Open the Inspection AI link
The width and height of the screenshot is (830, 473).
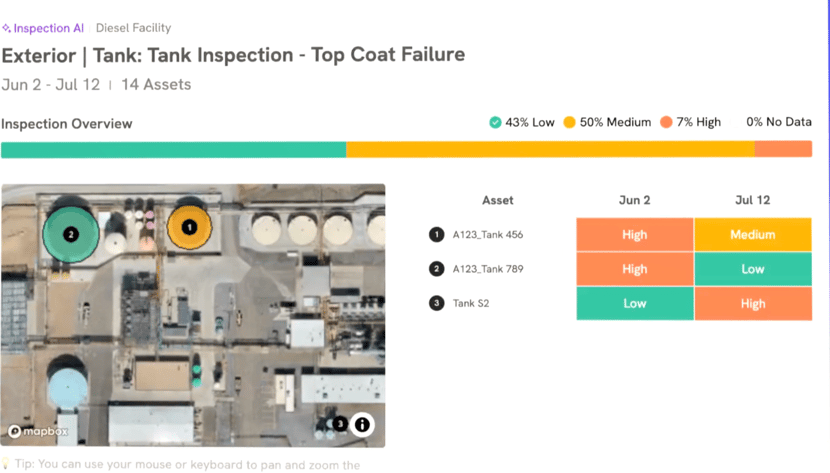pos(48,28)
